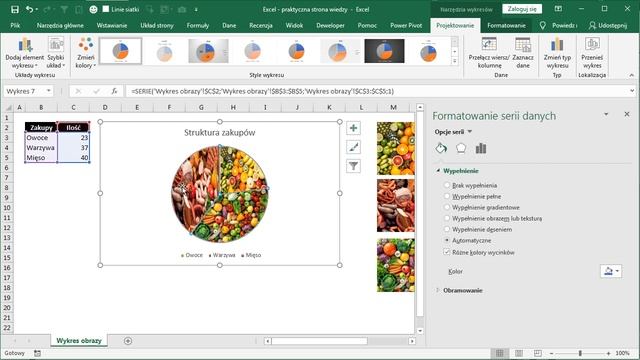Select Wypełnienie deseniem option
640x360 pixels.
447,229
